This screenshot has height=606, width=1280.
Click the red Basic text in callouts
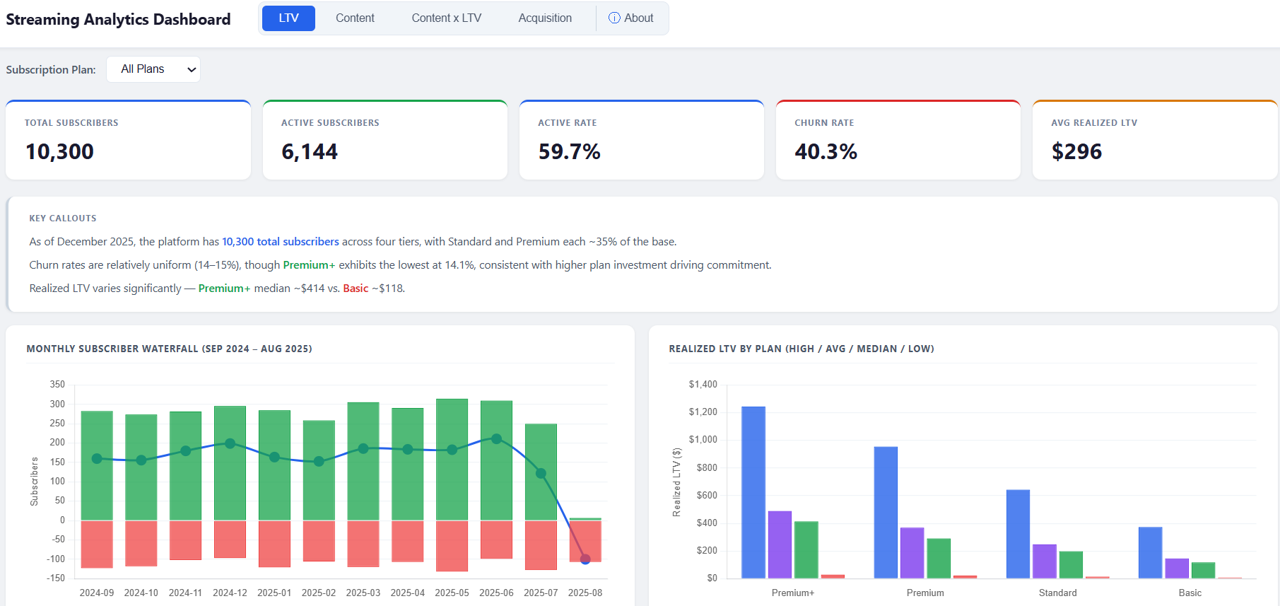click(x=355, y=288)
